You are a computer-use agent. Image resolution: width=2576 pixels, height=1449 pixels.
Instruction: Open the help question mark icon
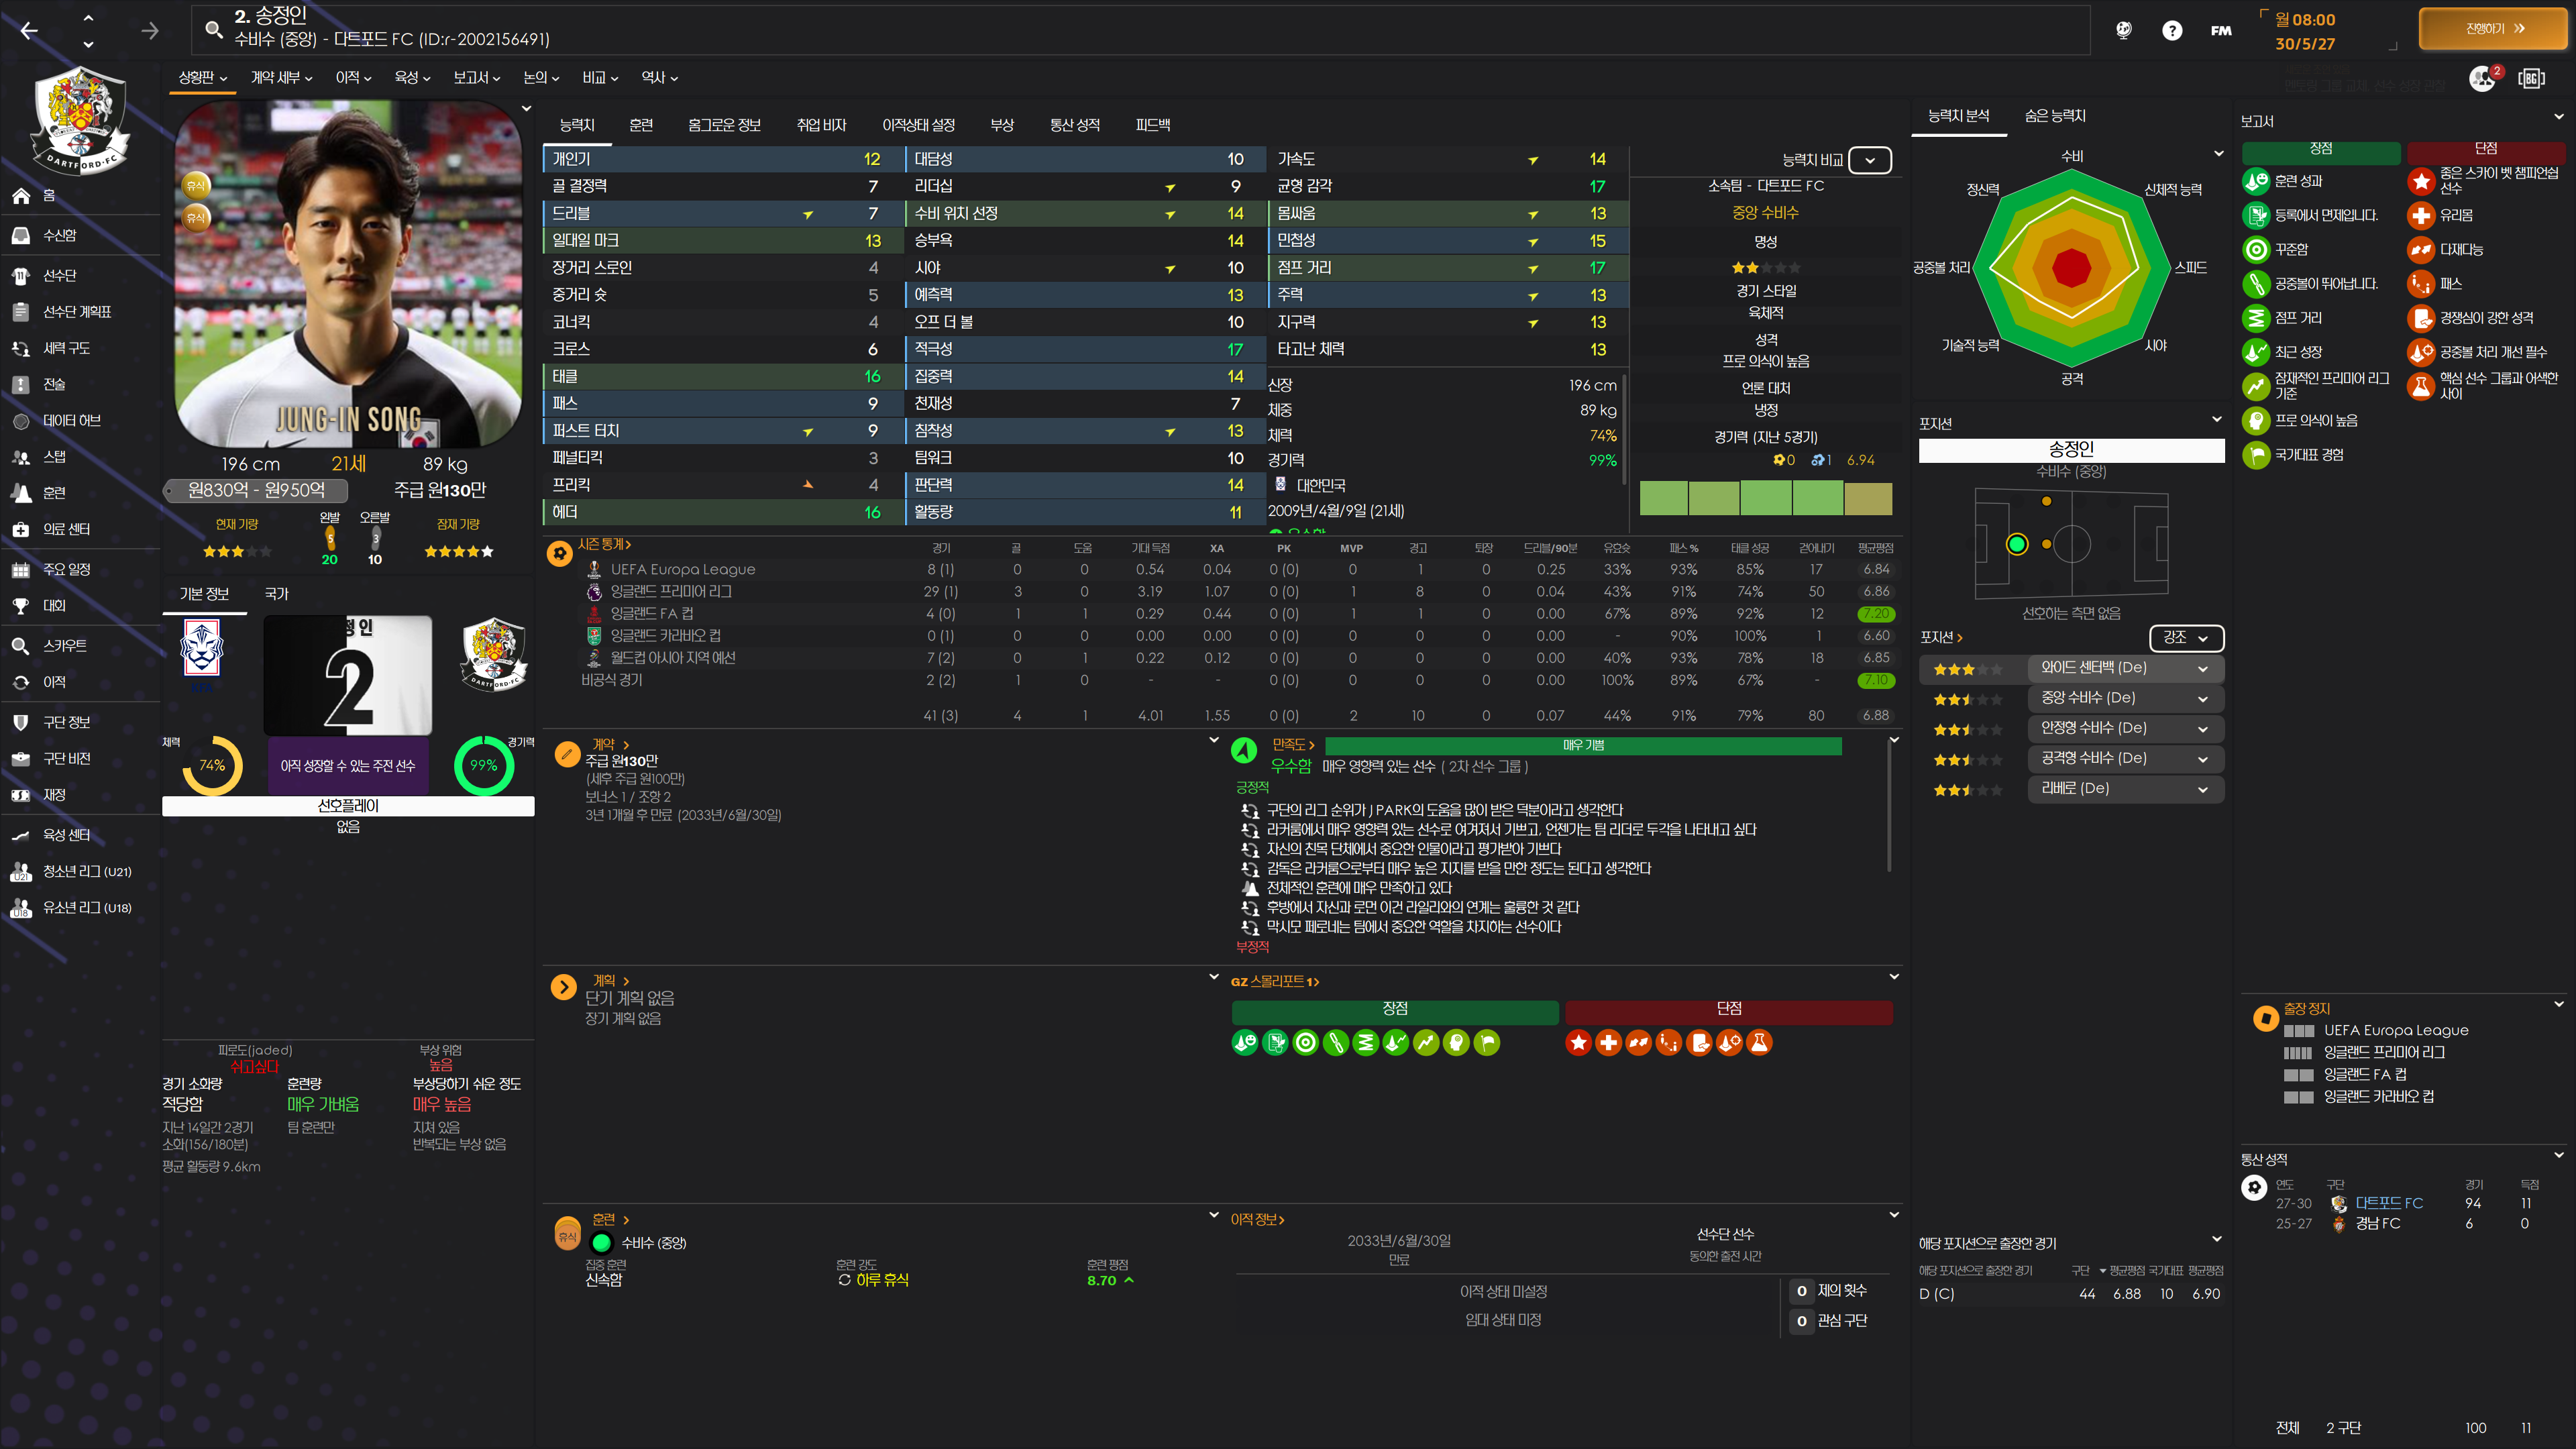pyautogui.click(x=2171, y=30)
